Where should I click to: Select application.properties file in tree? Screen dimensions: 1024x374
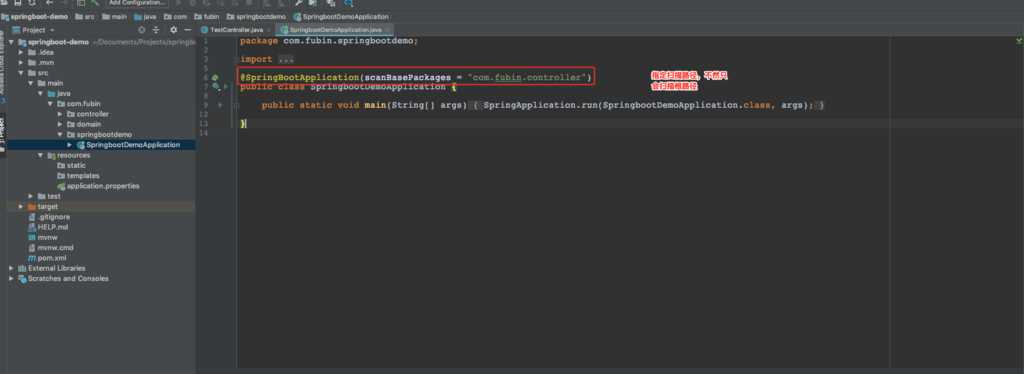click(x=98, y=186)
